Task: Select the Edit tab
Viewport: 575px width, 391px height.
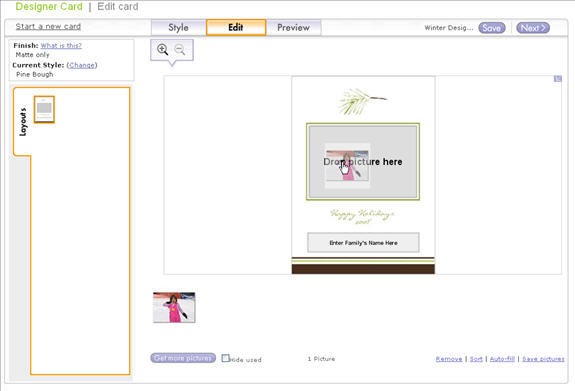Action: click(236, 28)
